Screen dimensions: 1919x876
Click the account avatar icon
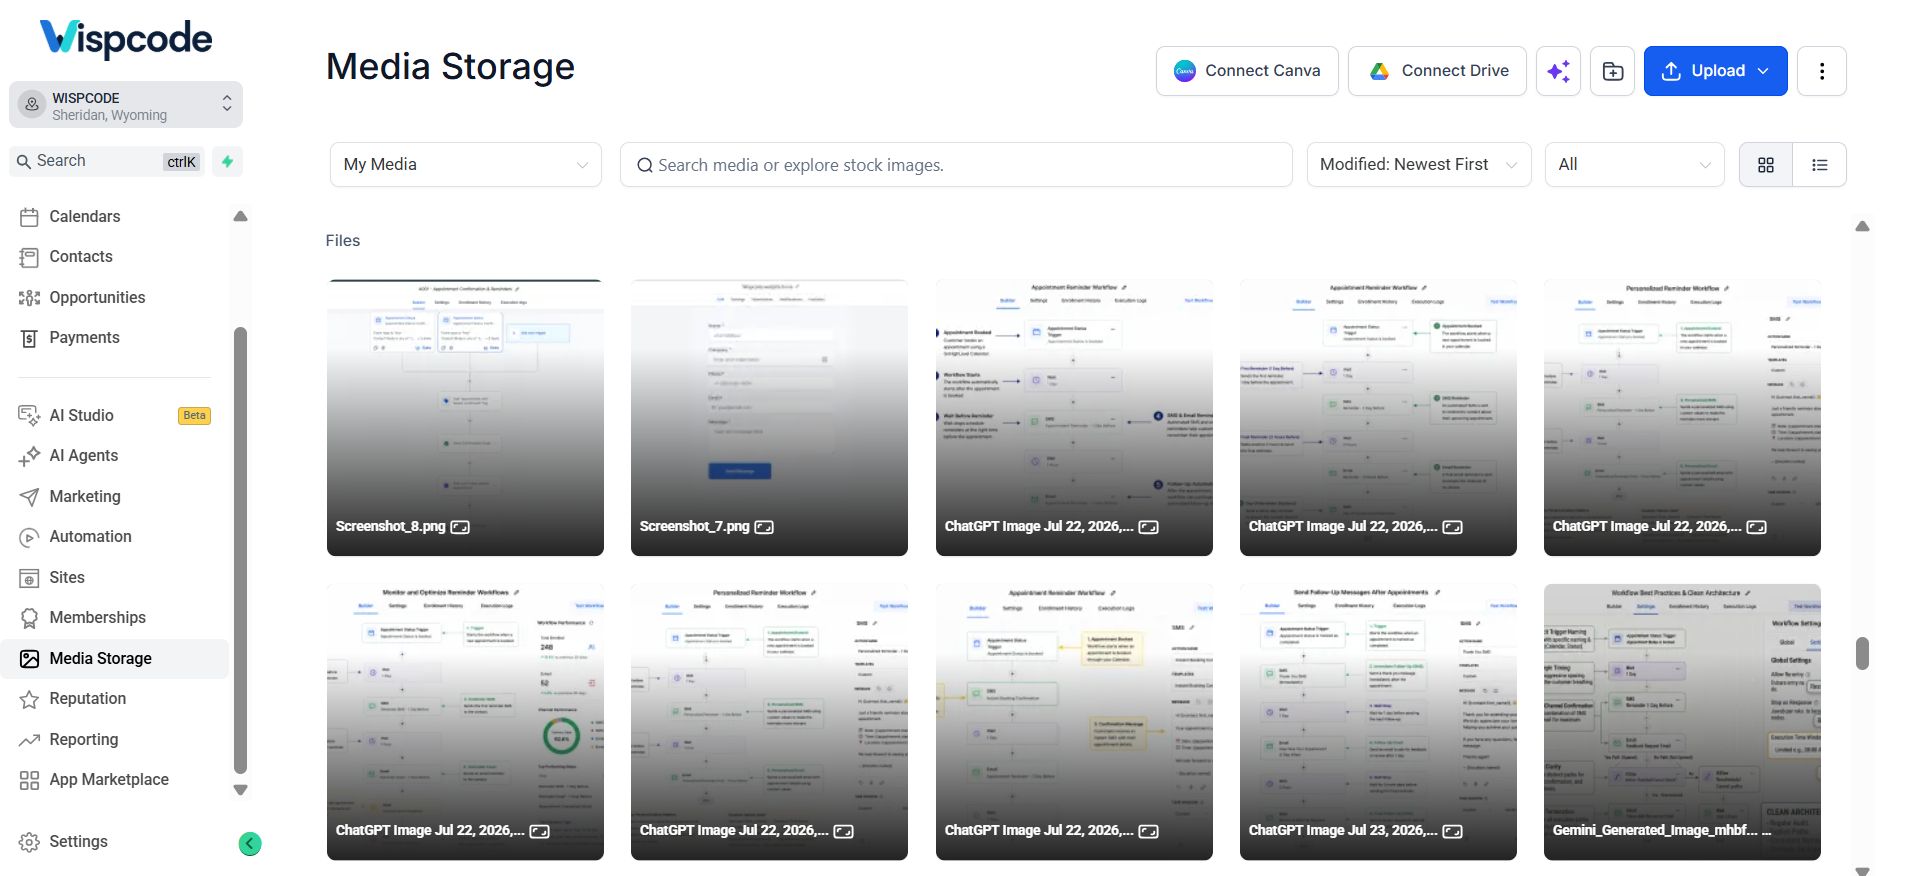(x=32, y=104)
